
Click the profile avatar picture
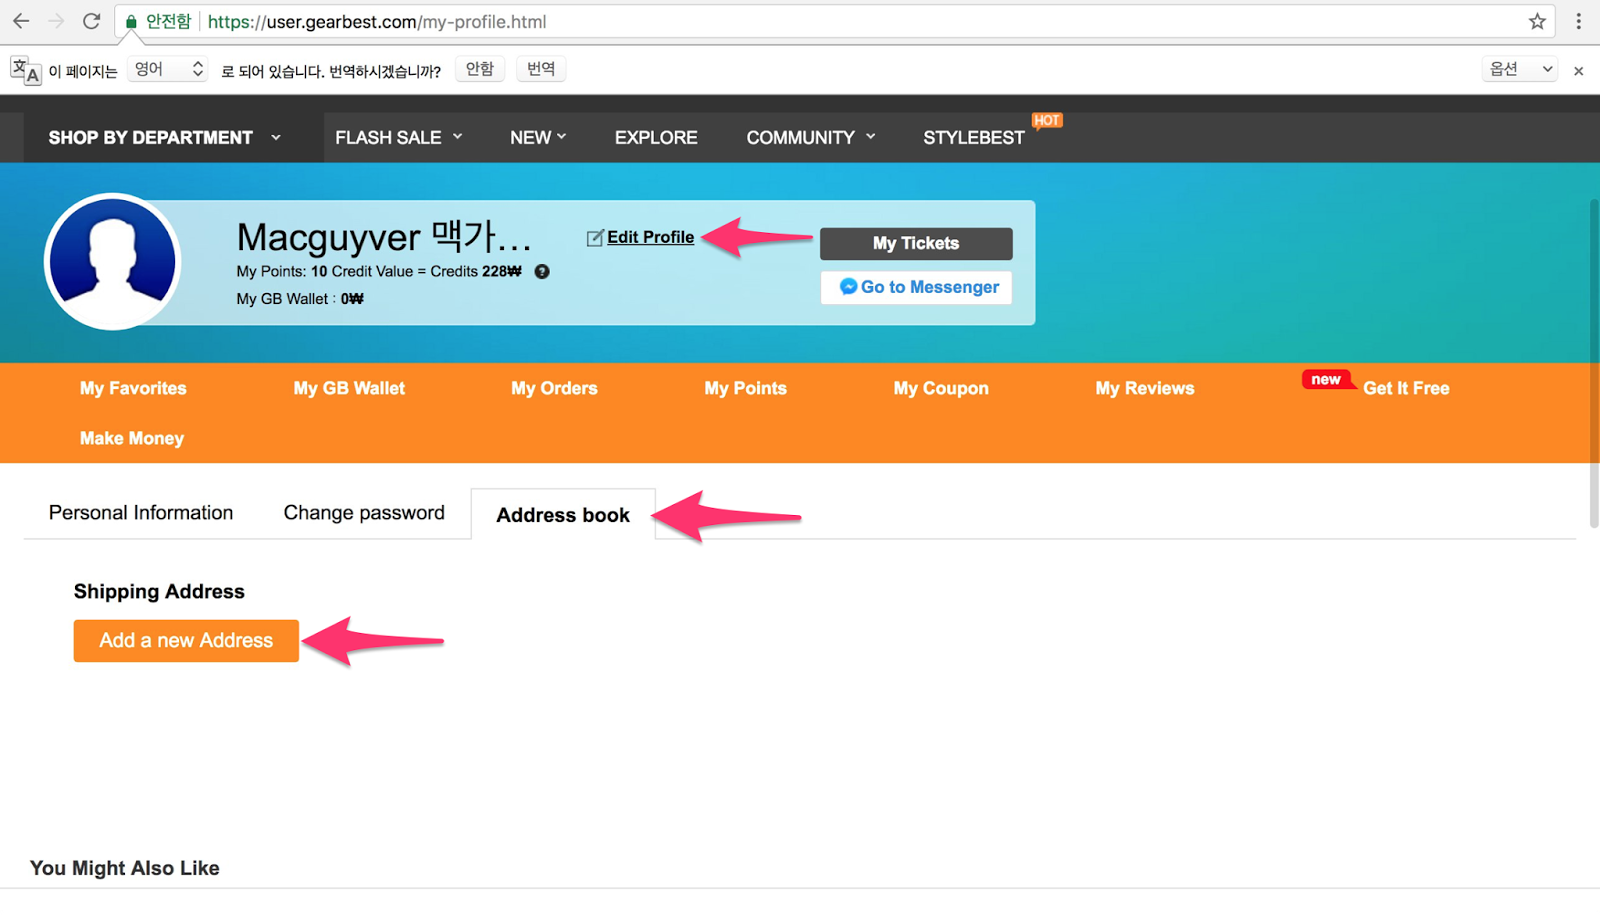(x=112, y=261)
